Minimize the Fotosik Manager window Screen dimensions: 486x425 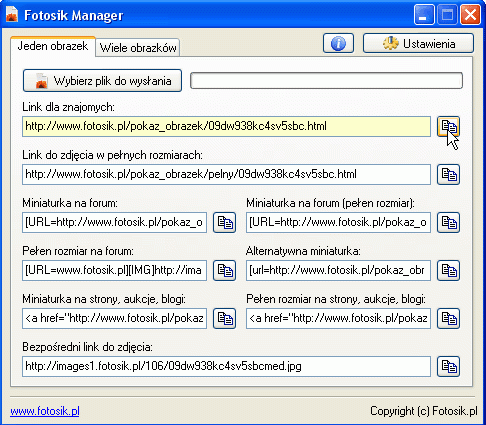click(x=424, y=15)
